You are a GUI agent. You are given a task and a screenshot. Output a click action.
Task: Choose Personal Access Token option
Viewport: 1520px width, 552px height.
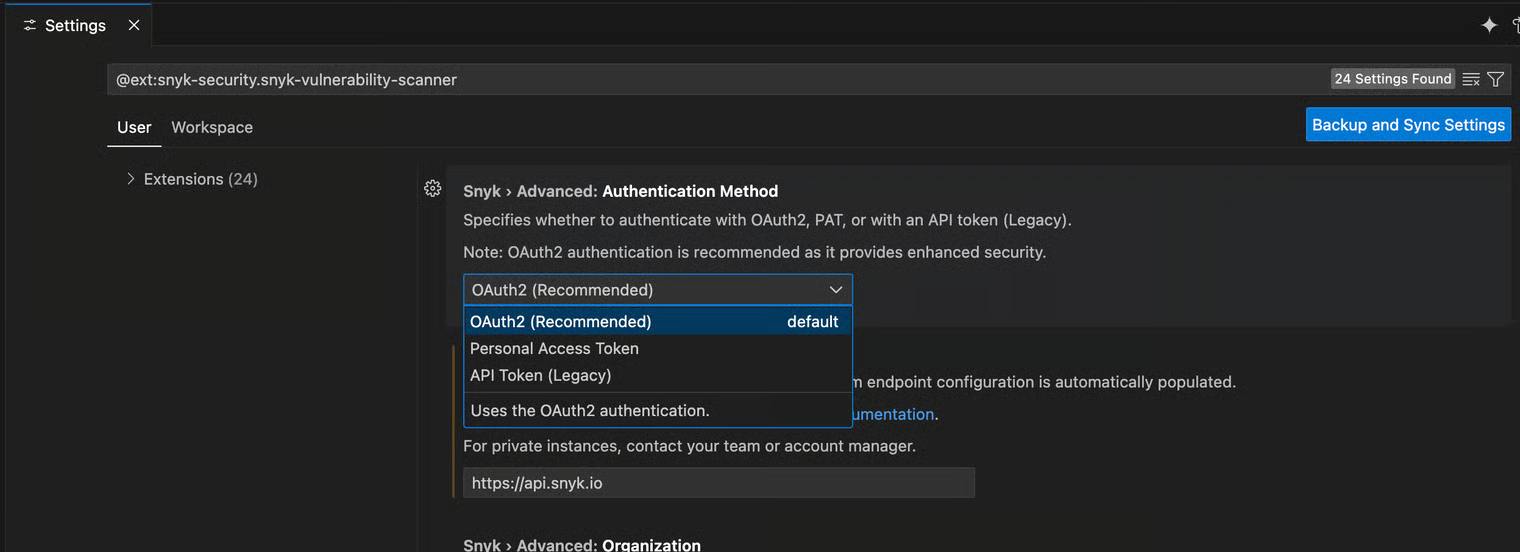click(x=658, y=348)
